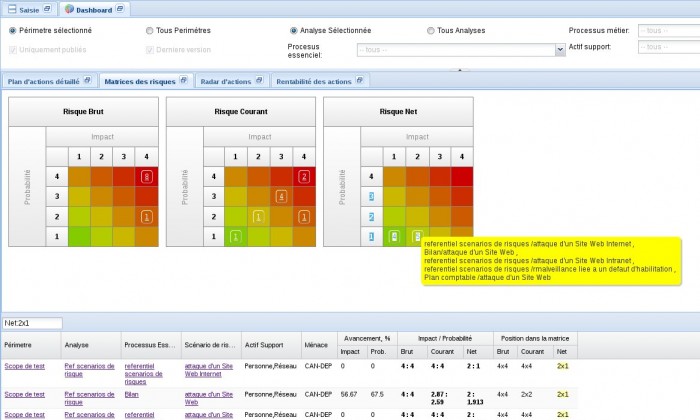Click the Risque Courant panel header

[241, 112]
